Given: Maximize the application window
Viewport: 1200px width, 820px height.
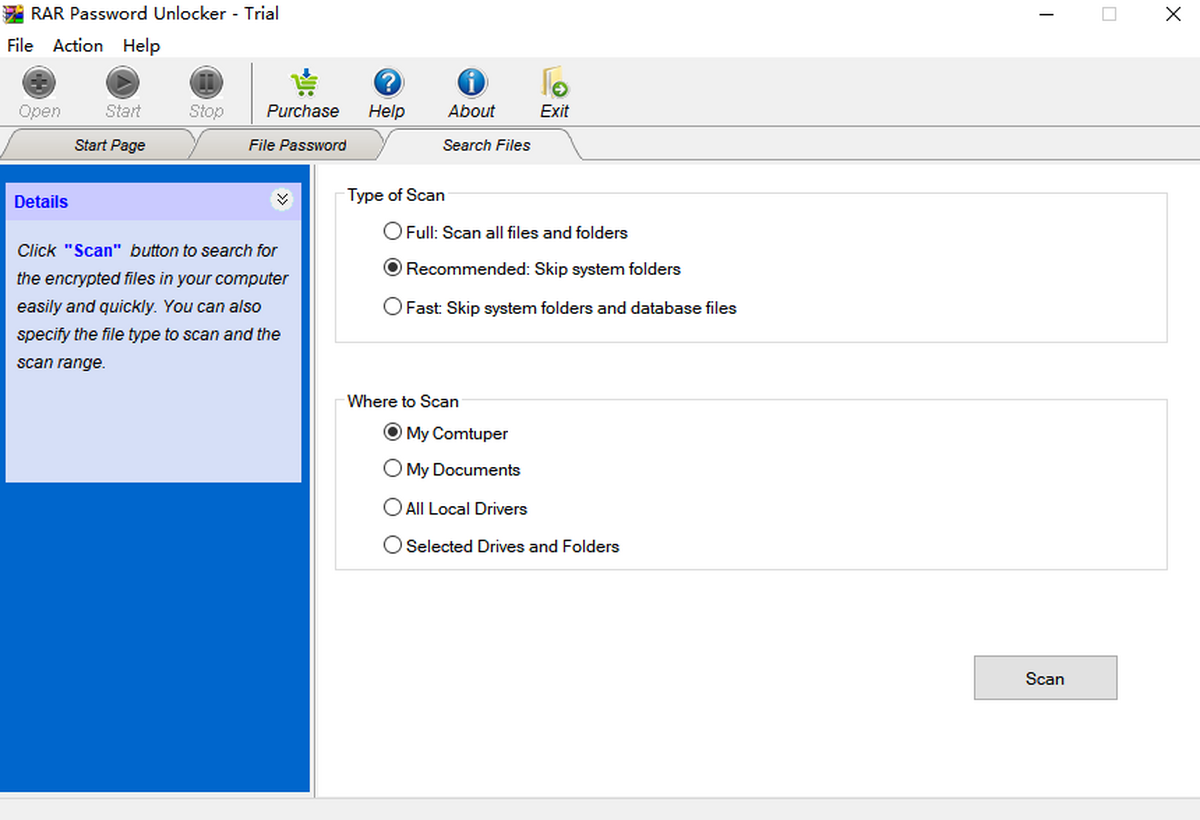Looking at the screenshot, I should [x=1109, y=15].
